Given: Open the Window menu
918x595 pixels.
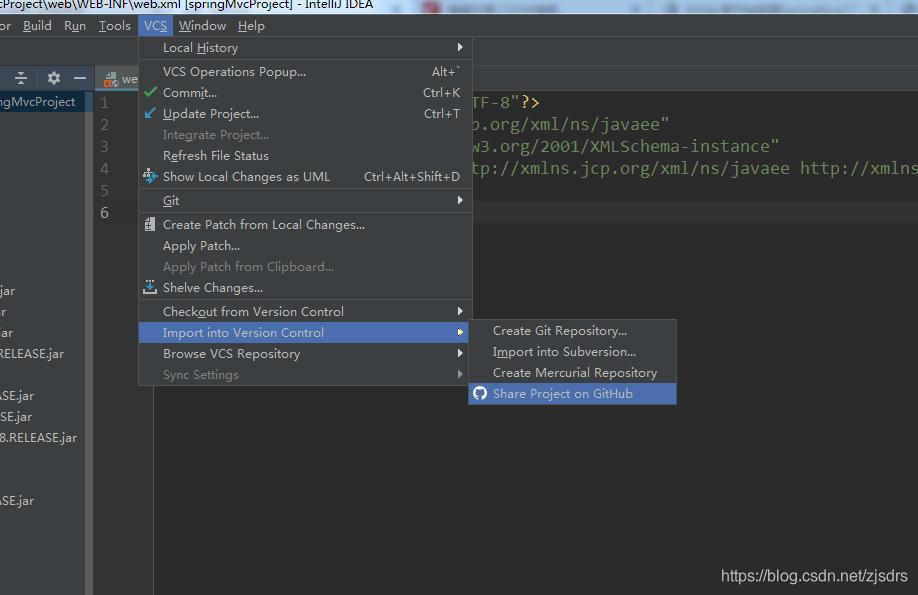Looking at the screenshot, I should tap(202, 26).
